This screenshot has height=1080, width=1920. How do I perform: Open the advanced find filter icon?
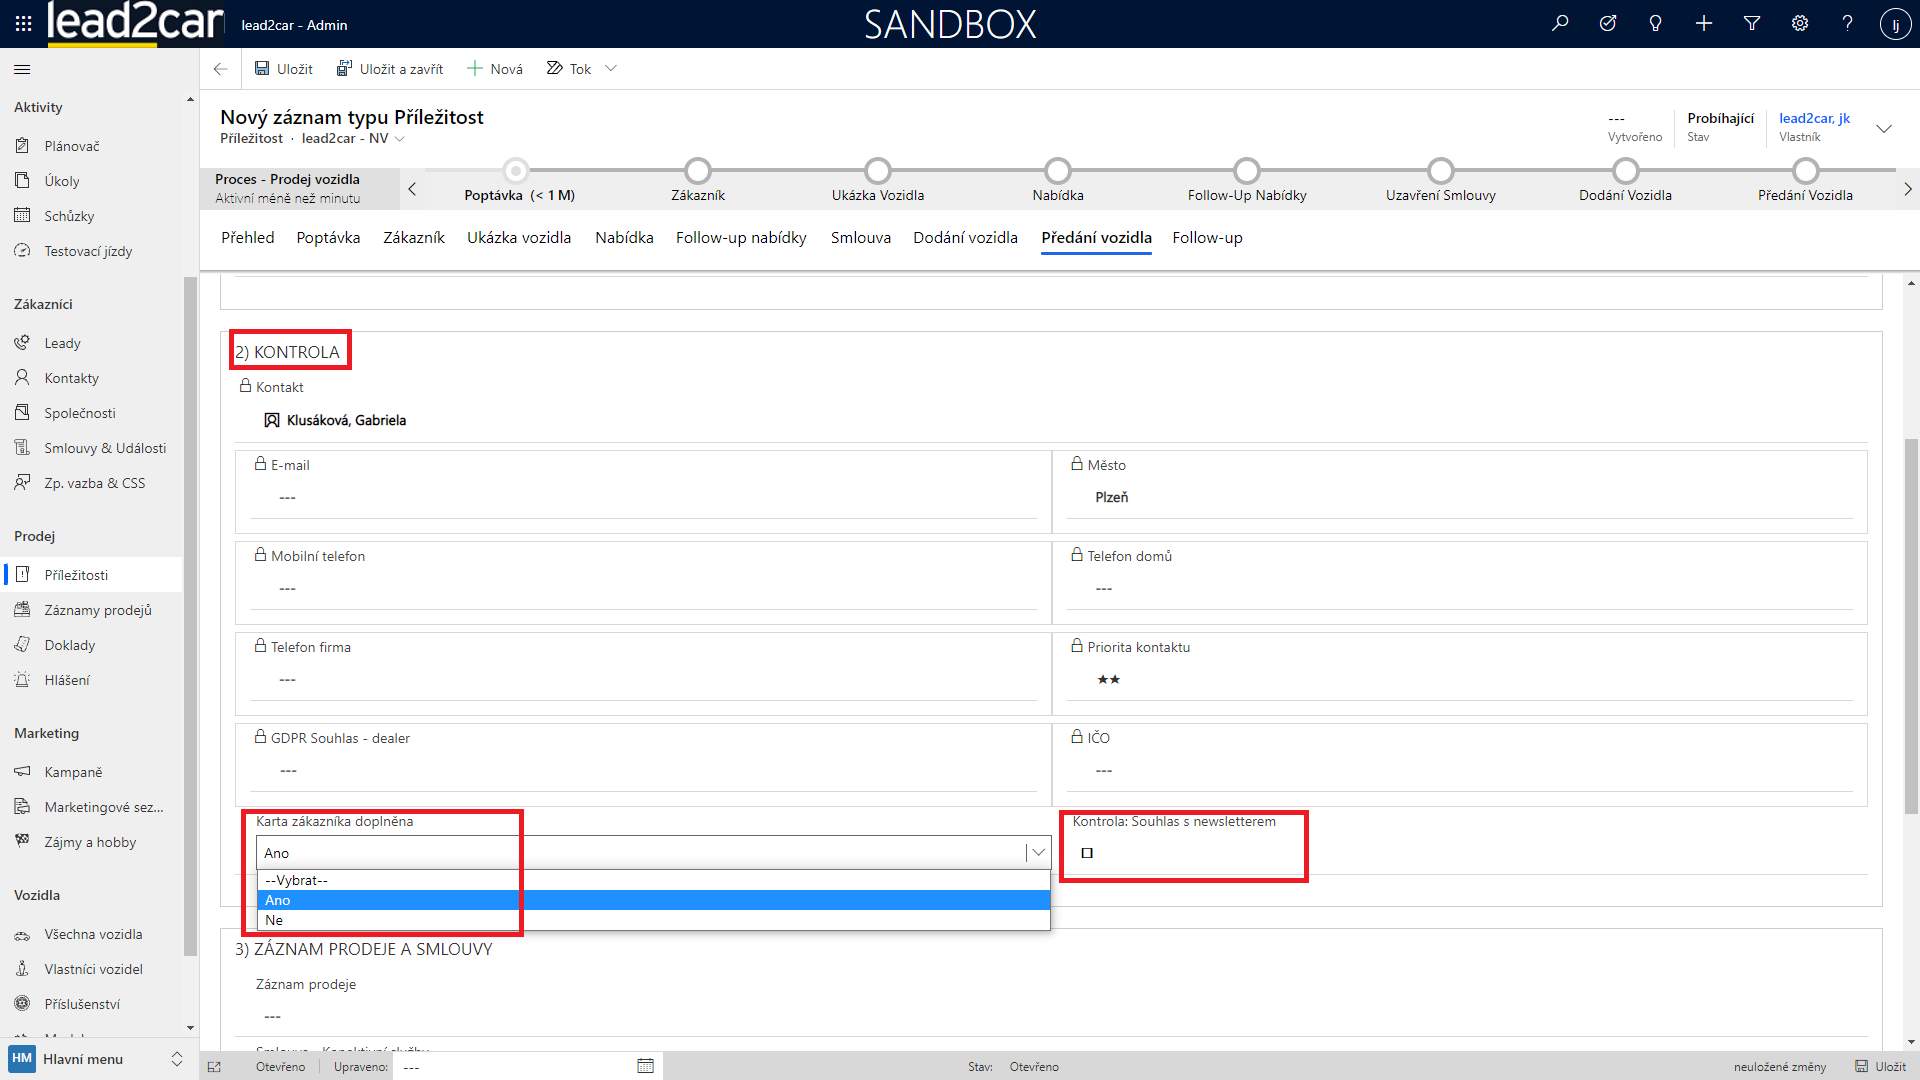(1752, 23)
